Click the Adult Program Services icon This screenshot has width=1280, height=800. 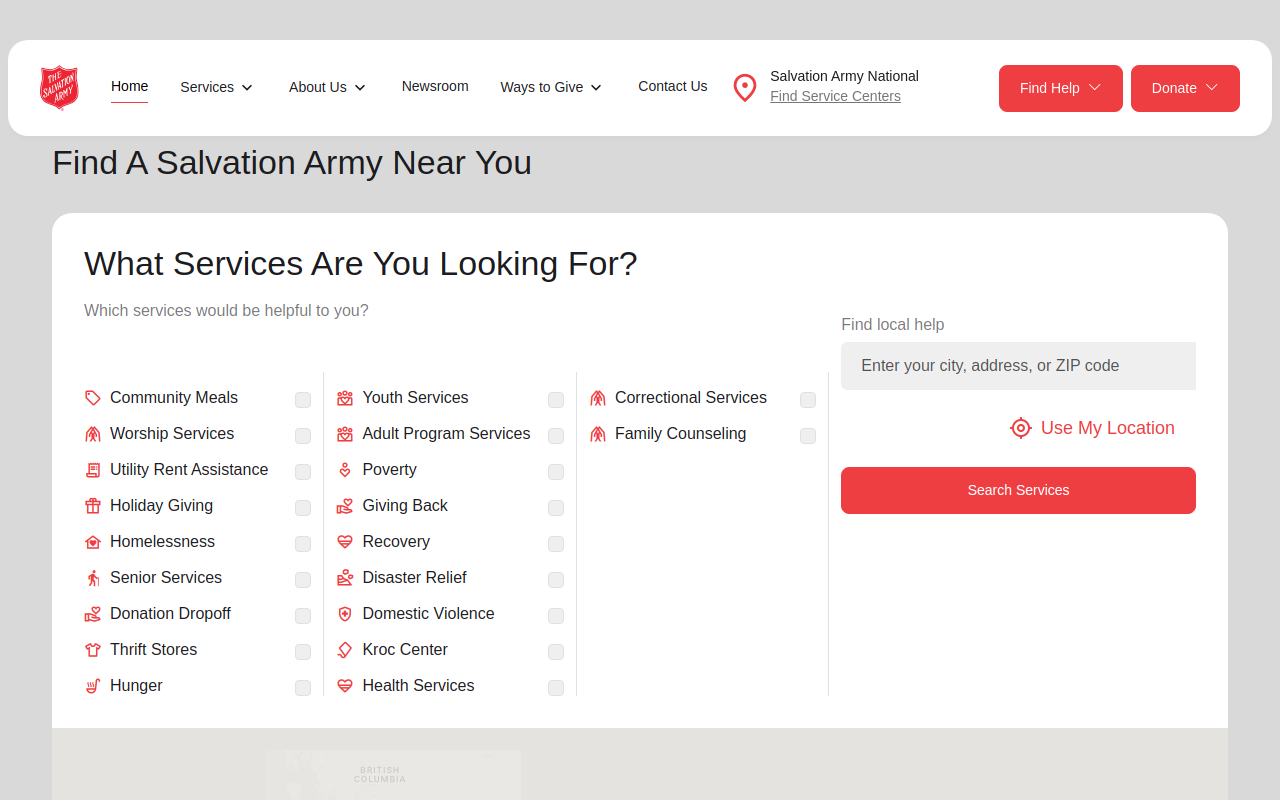(x=345, y=434)
